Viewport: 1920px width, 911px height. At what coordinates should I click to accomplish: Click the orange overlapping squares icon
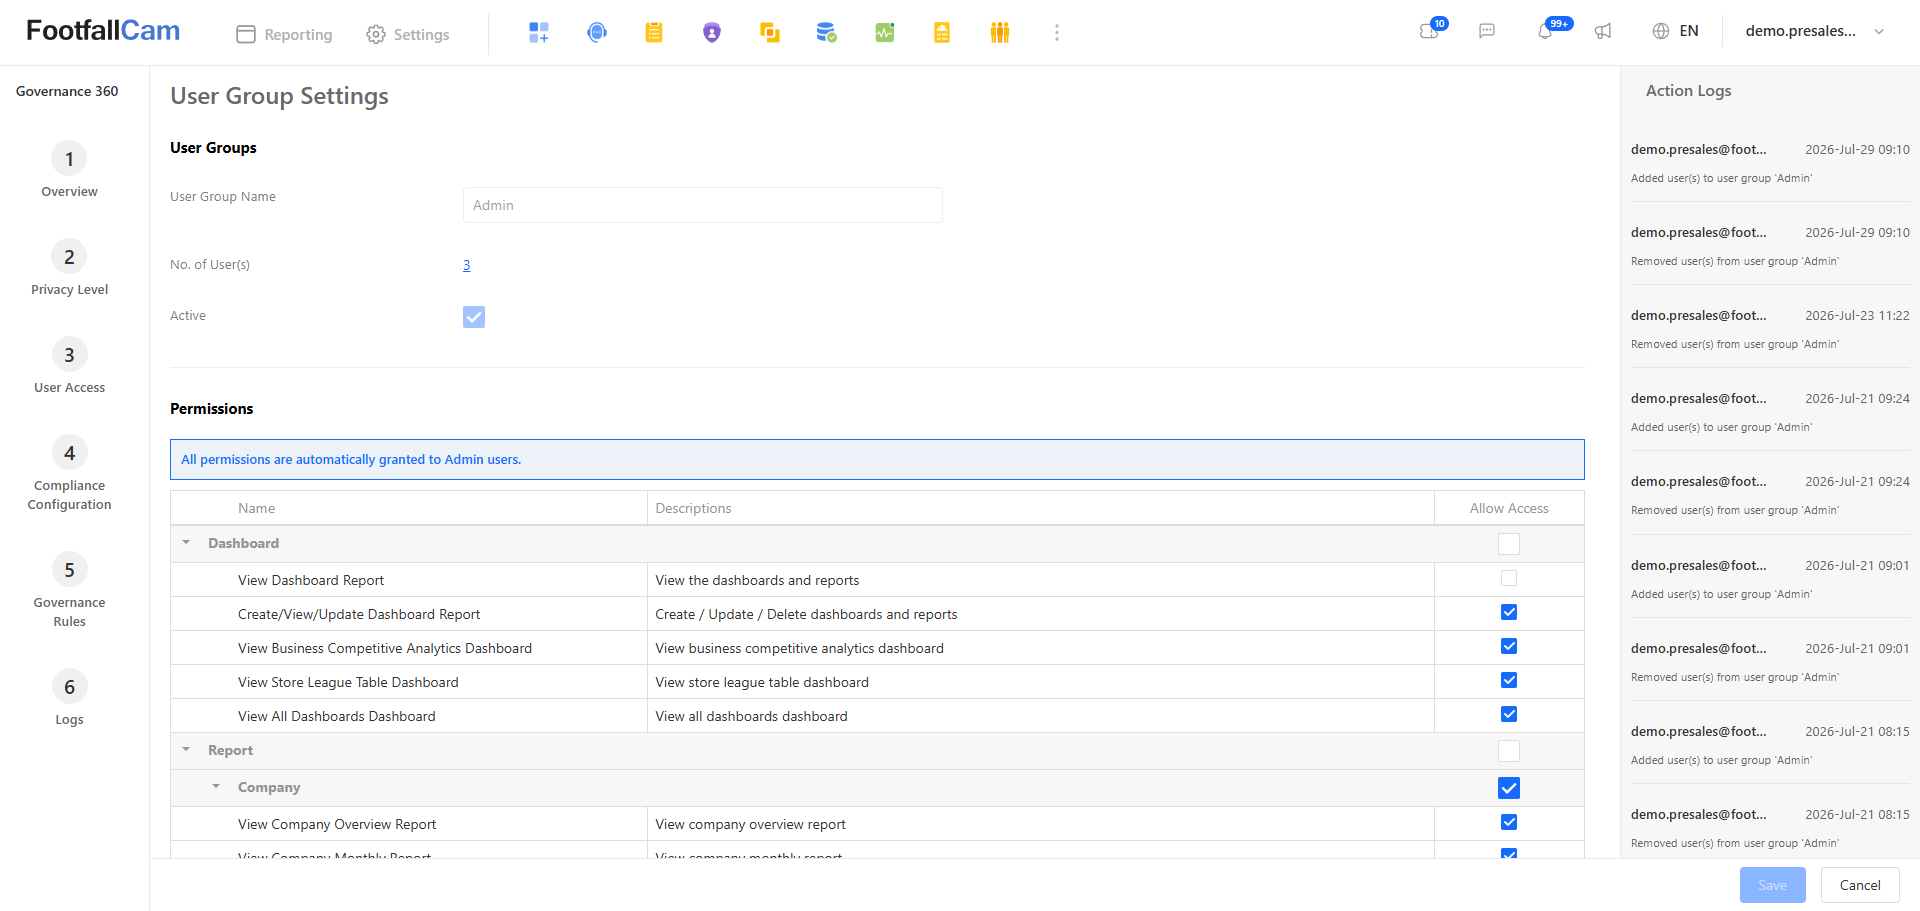point(769,33)
